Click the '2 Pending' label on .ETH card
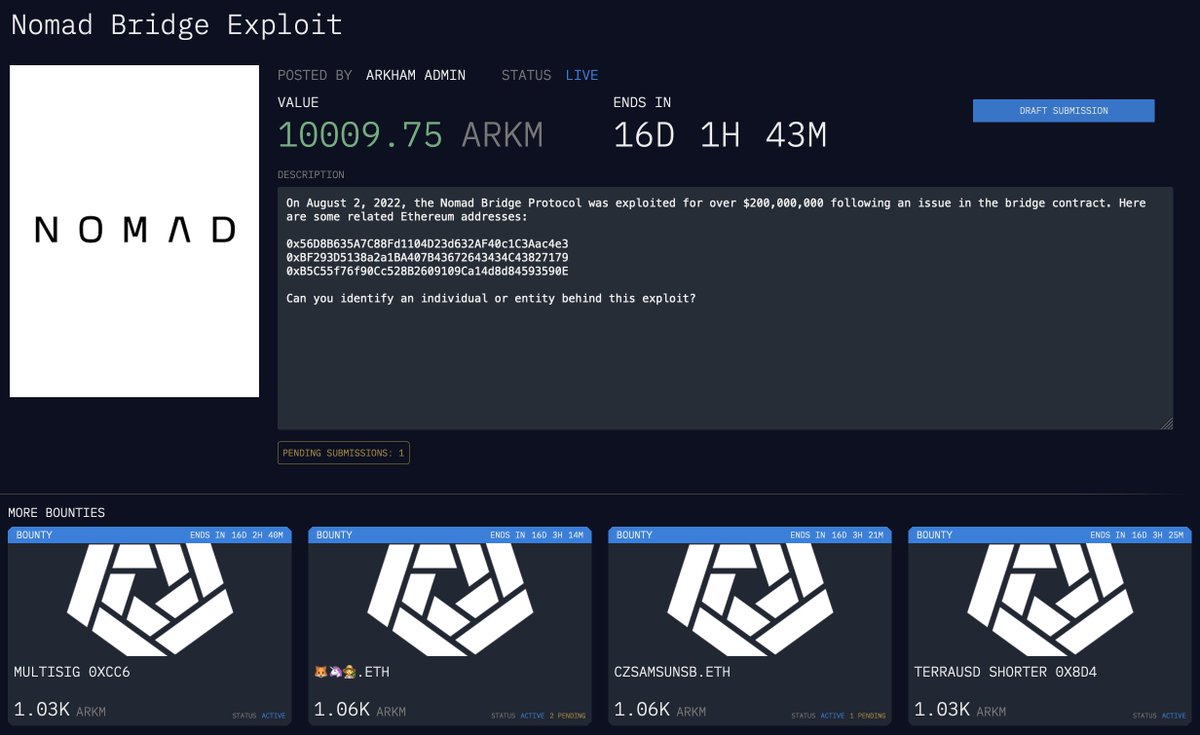 pos(567,716)
